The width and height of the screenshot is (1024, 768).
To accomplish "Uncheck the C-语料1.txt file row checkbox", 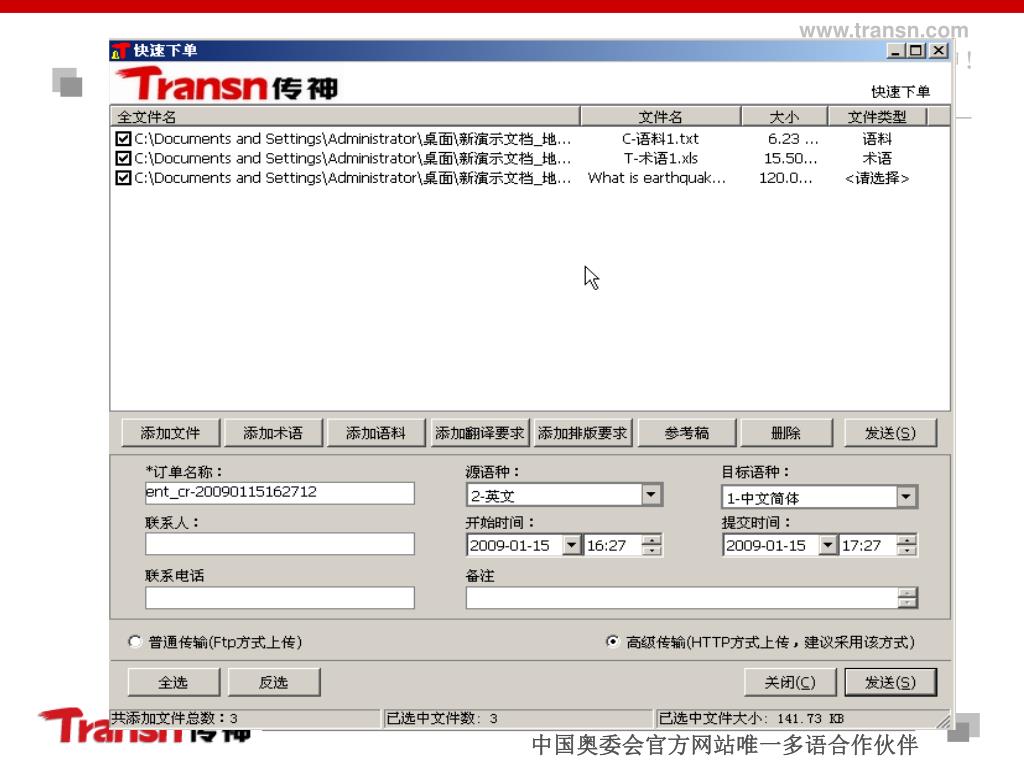I will point(123,138).
